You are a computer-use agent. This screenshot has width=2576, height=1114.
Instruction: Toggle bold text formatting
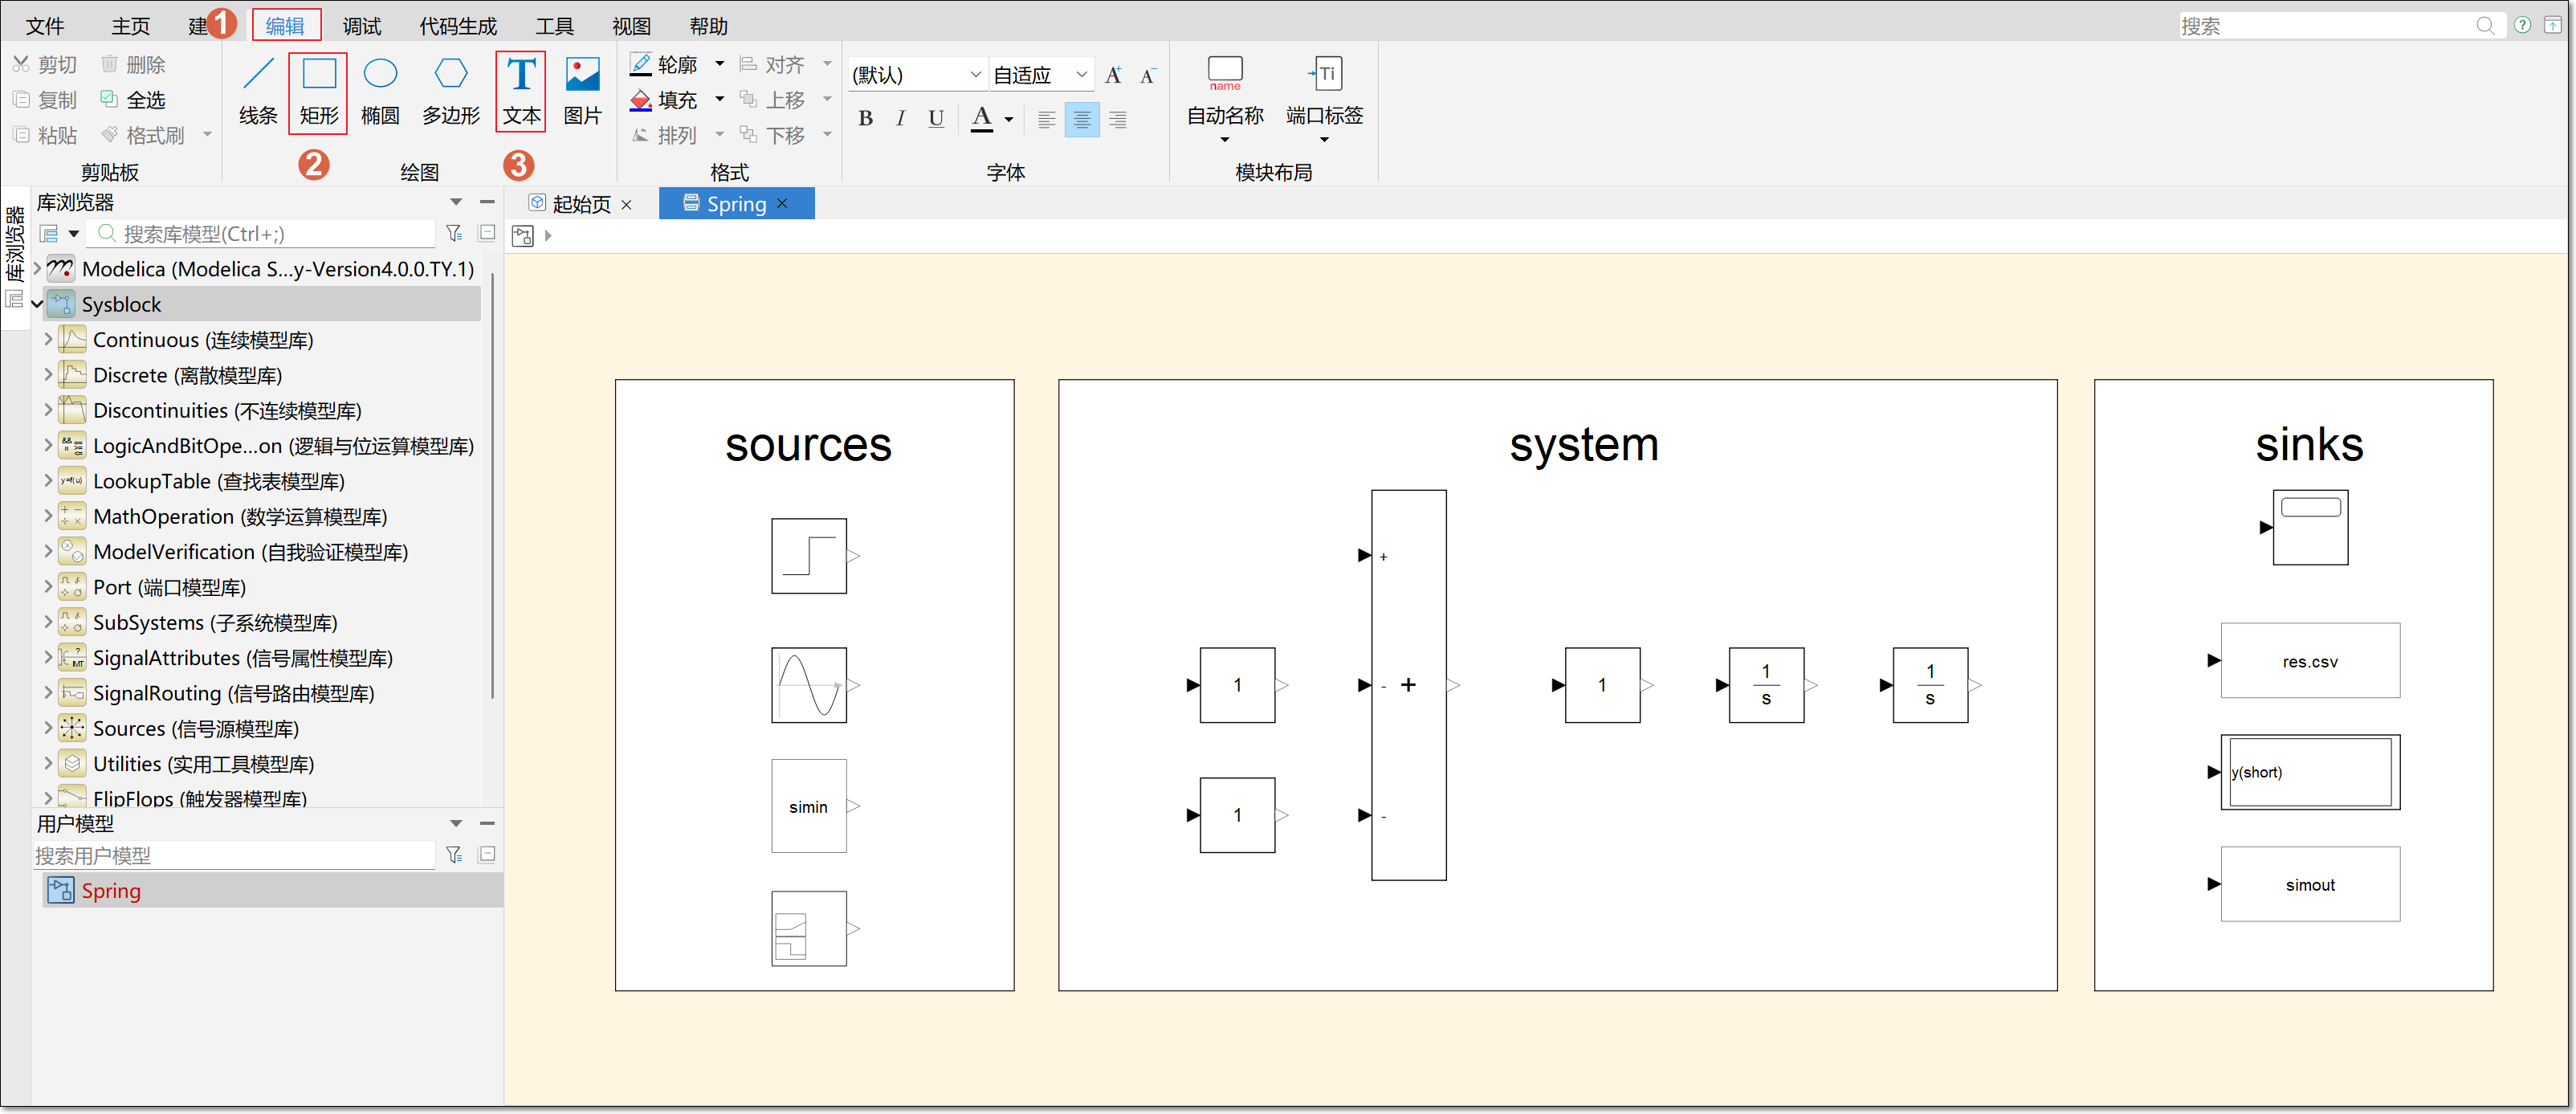coord(866,119)
